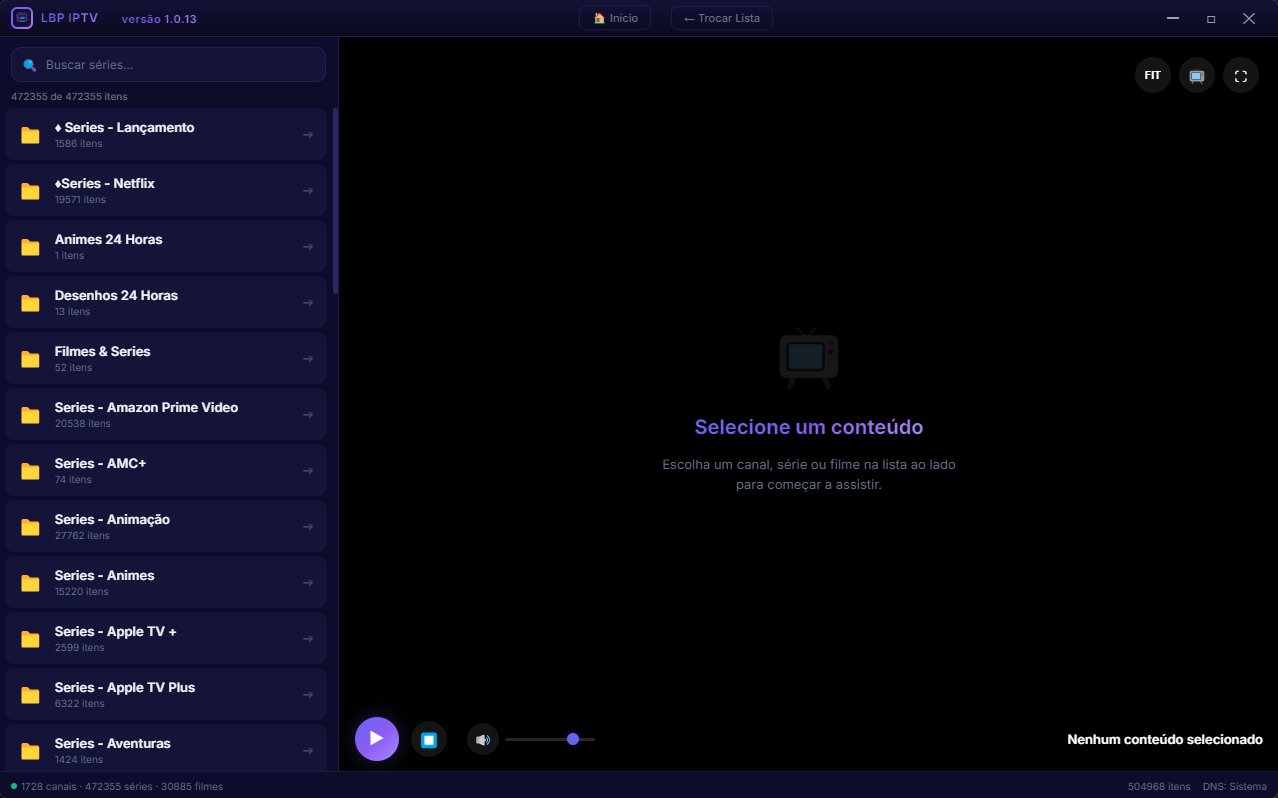The height and width of the screenshot is (798, 1278).
Task: Mute audio using the speaker icon
Action: point(483,740)
